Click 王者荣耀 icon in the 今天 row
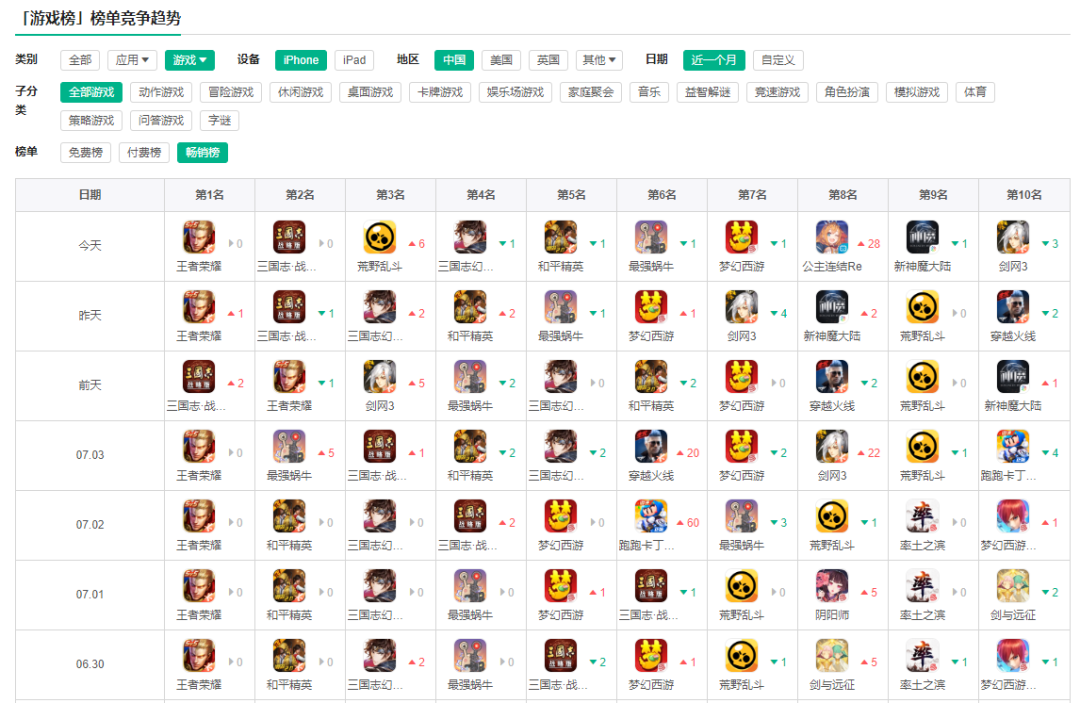1080x703 pixels. [x=198, y=238]
